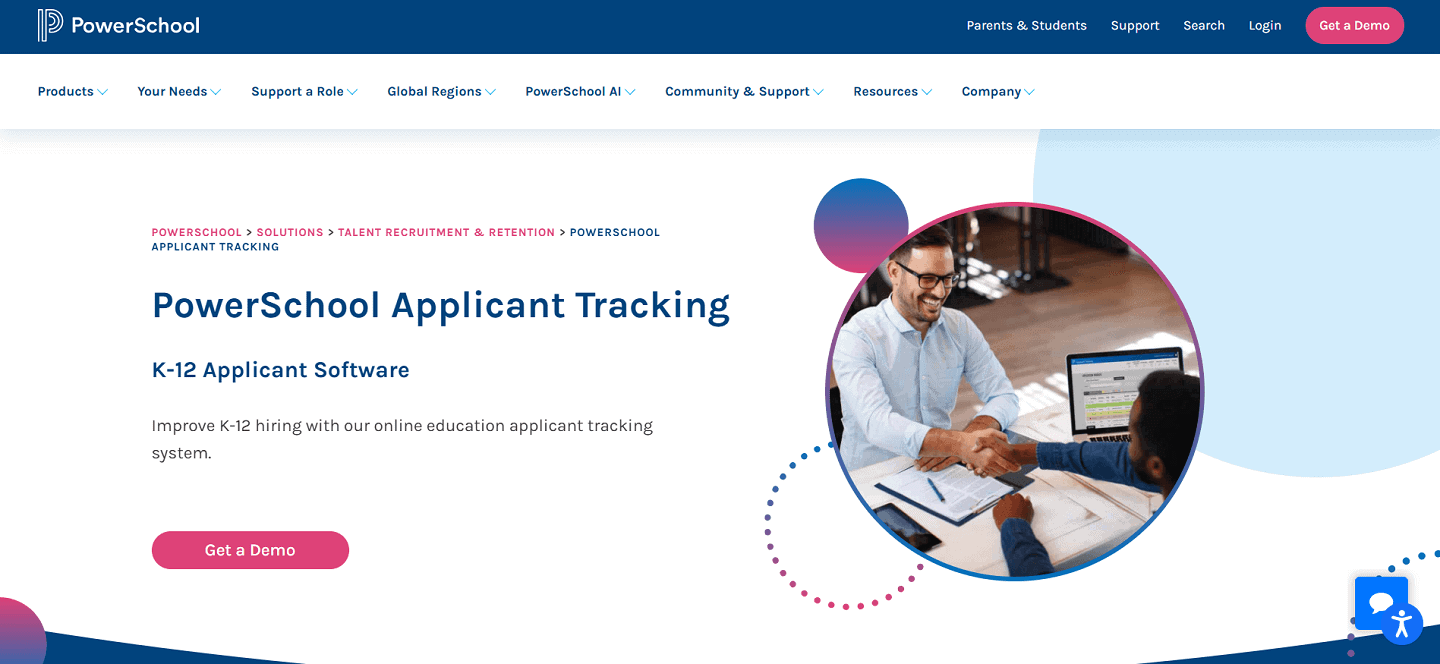Open the Support link in header

click(x=1135, y=26)
